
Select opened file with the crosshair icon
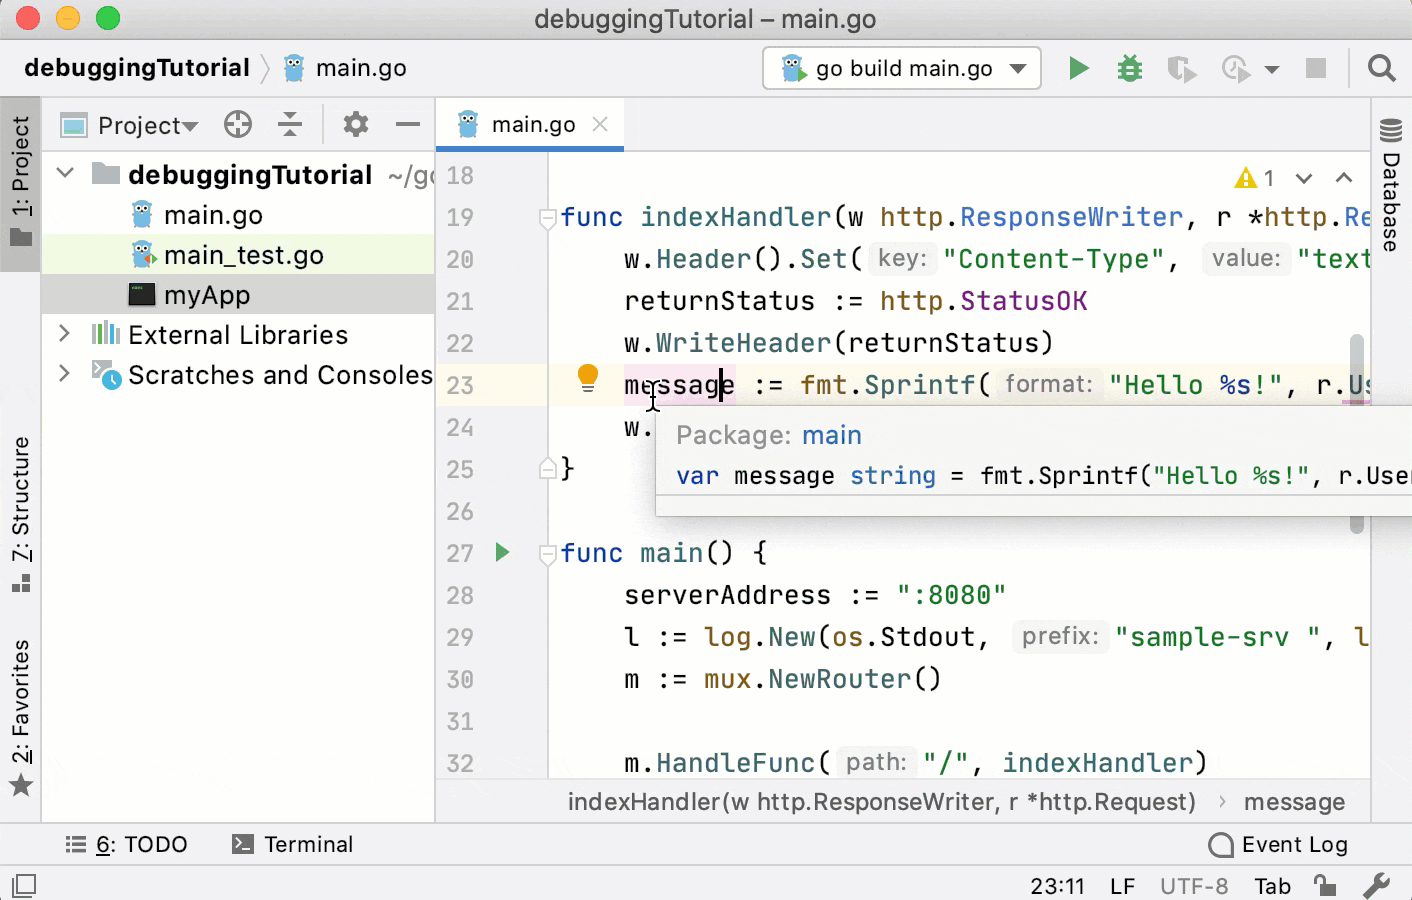coord(237,124)
